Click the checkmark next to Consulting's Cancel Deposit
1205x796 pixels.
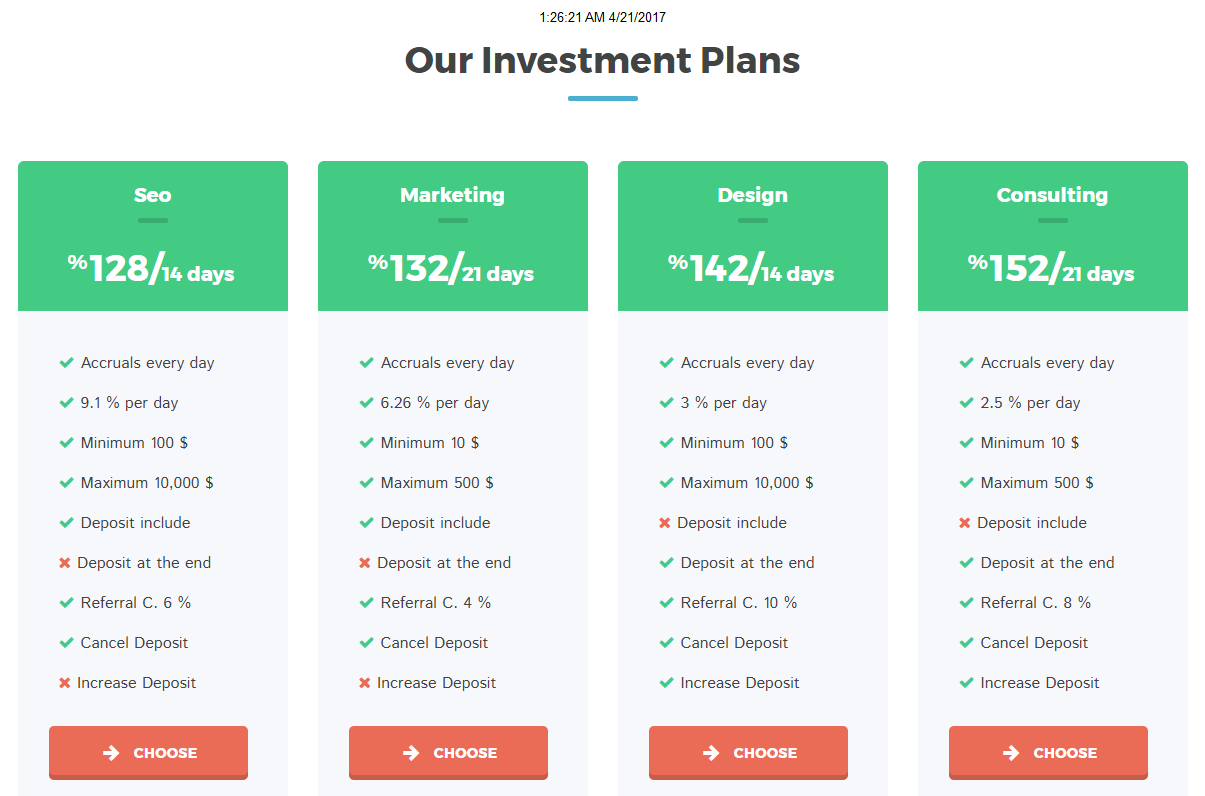click(x=967, y=643)
